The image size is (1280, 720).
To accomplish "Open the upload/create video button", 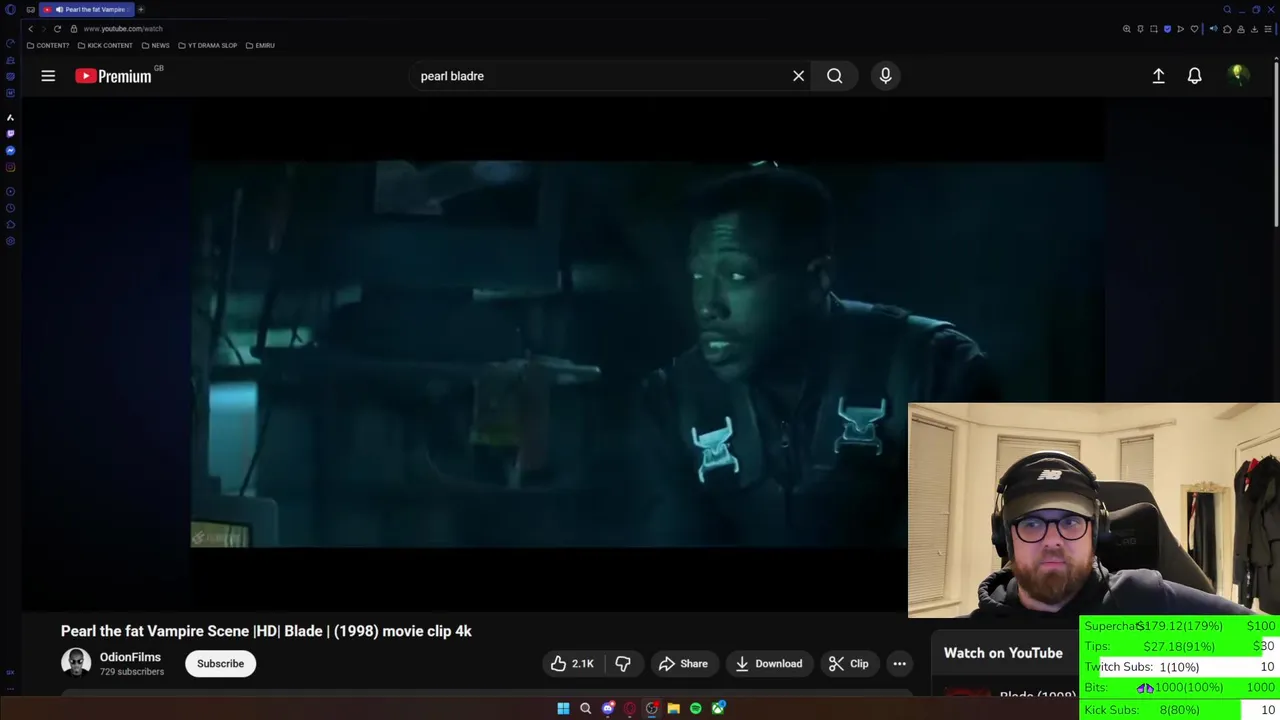I will [1158, 76].
